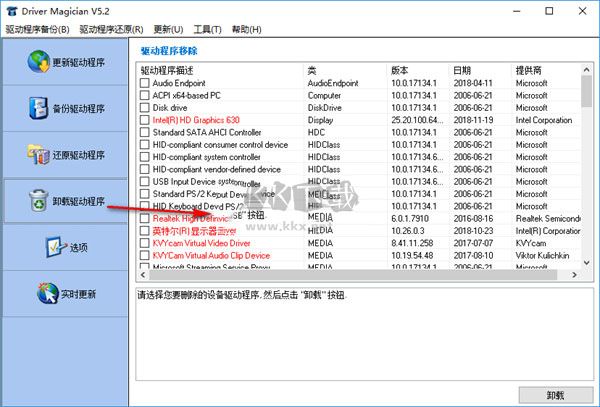Check HID-compliant consumer control device checkbox

(x=145, y=145)
